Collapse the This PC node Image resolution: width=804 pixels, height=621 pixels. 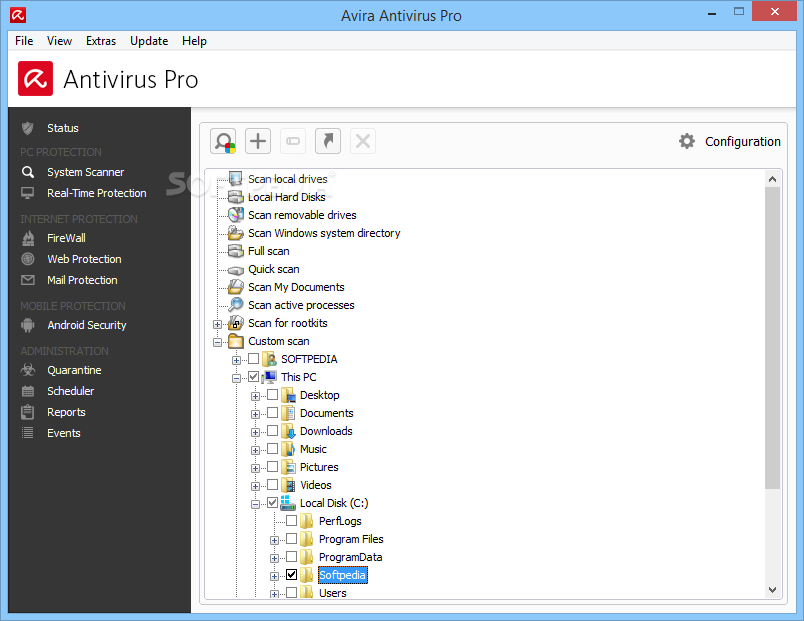click(236, 378)
